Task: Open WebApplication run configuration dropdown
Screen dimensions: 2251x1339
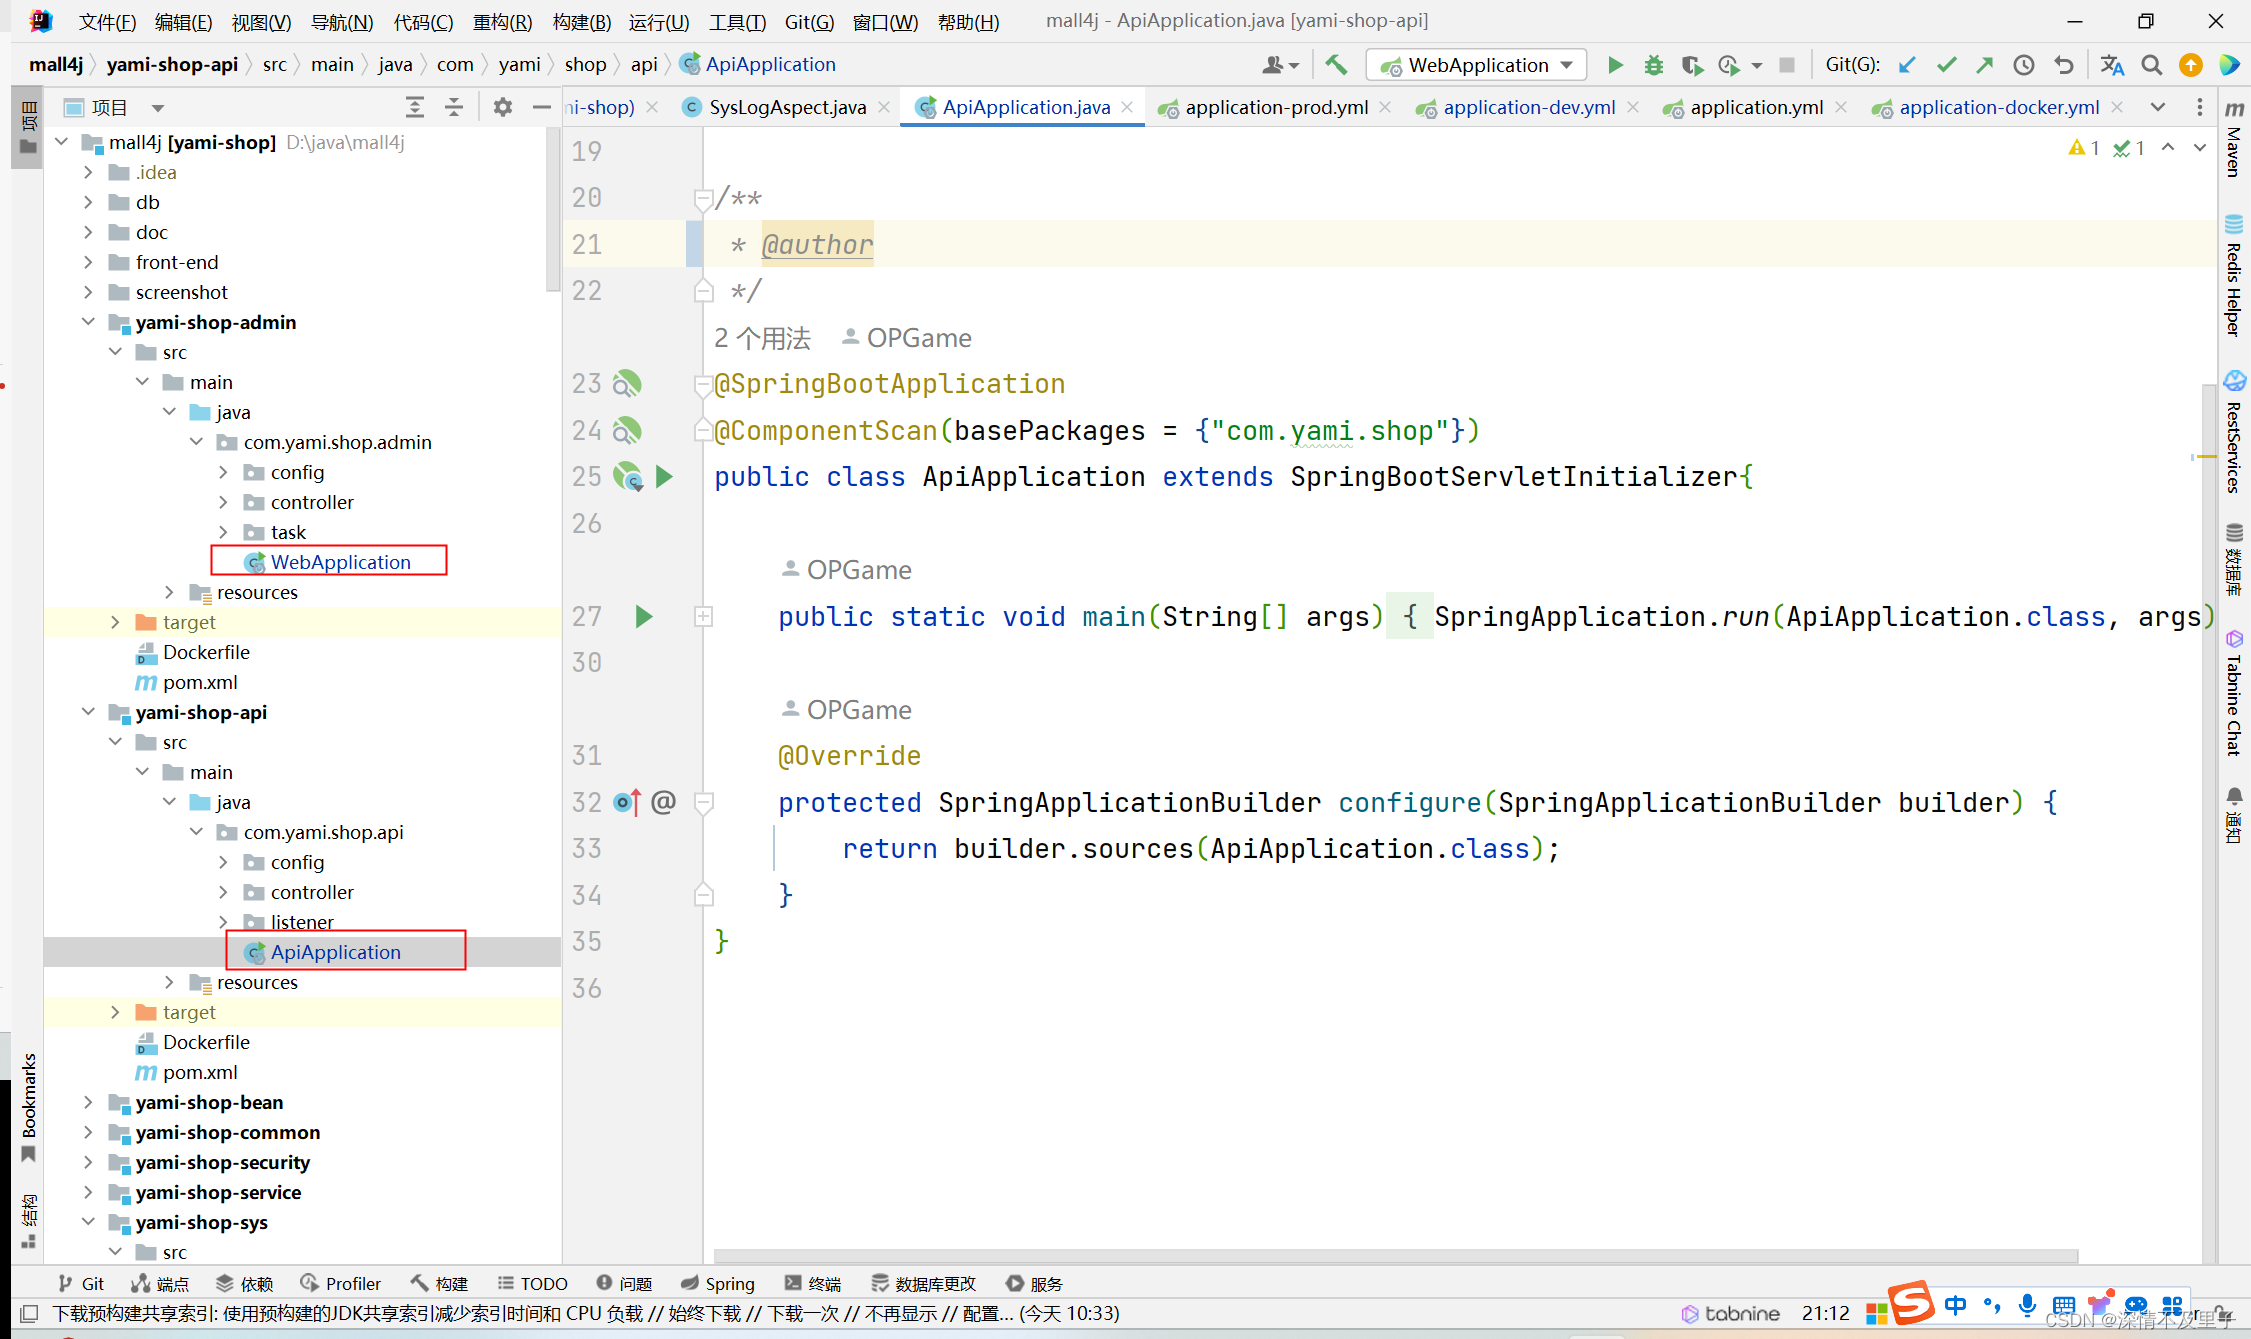Action: point(1478,65)
